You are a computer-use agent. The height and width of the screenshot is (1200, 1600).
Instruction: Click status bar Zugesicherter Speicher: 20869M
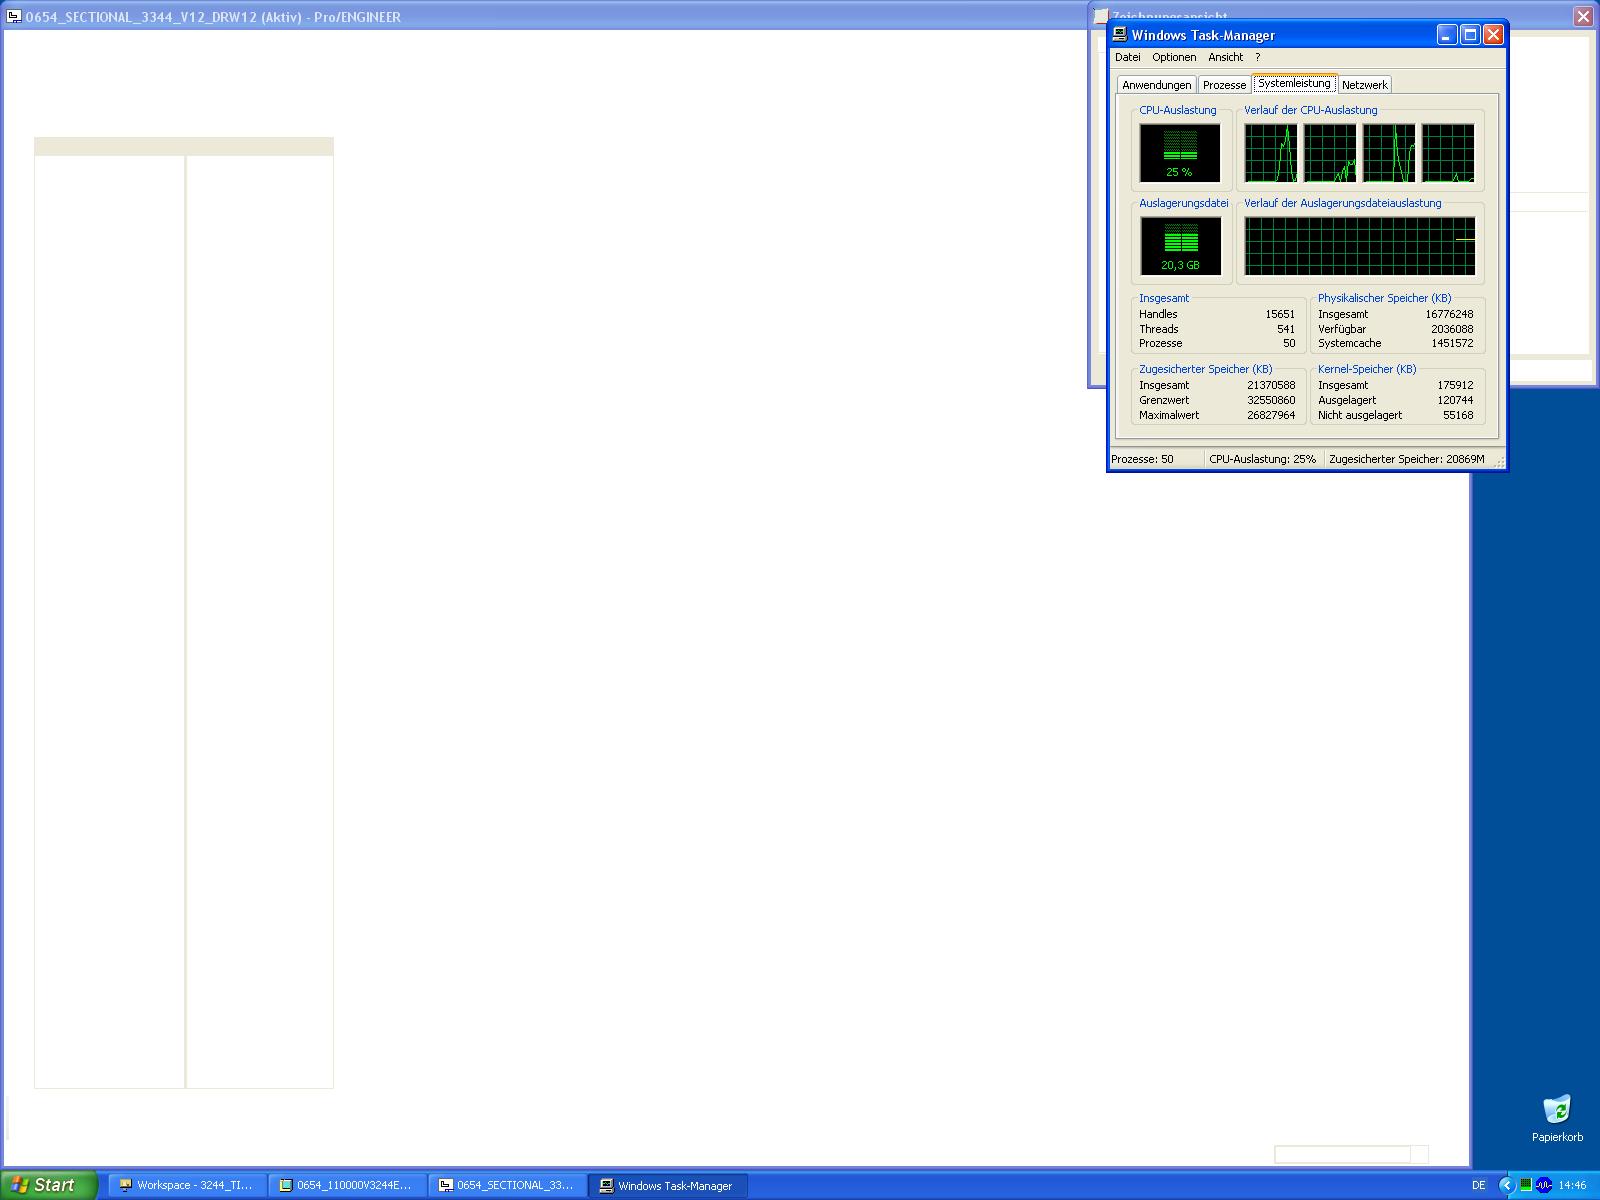coord(1407,459)
